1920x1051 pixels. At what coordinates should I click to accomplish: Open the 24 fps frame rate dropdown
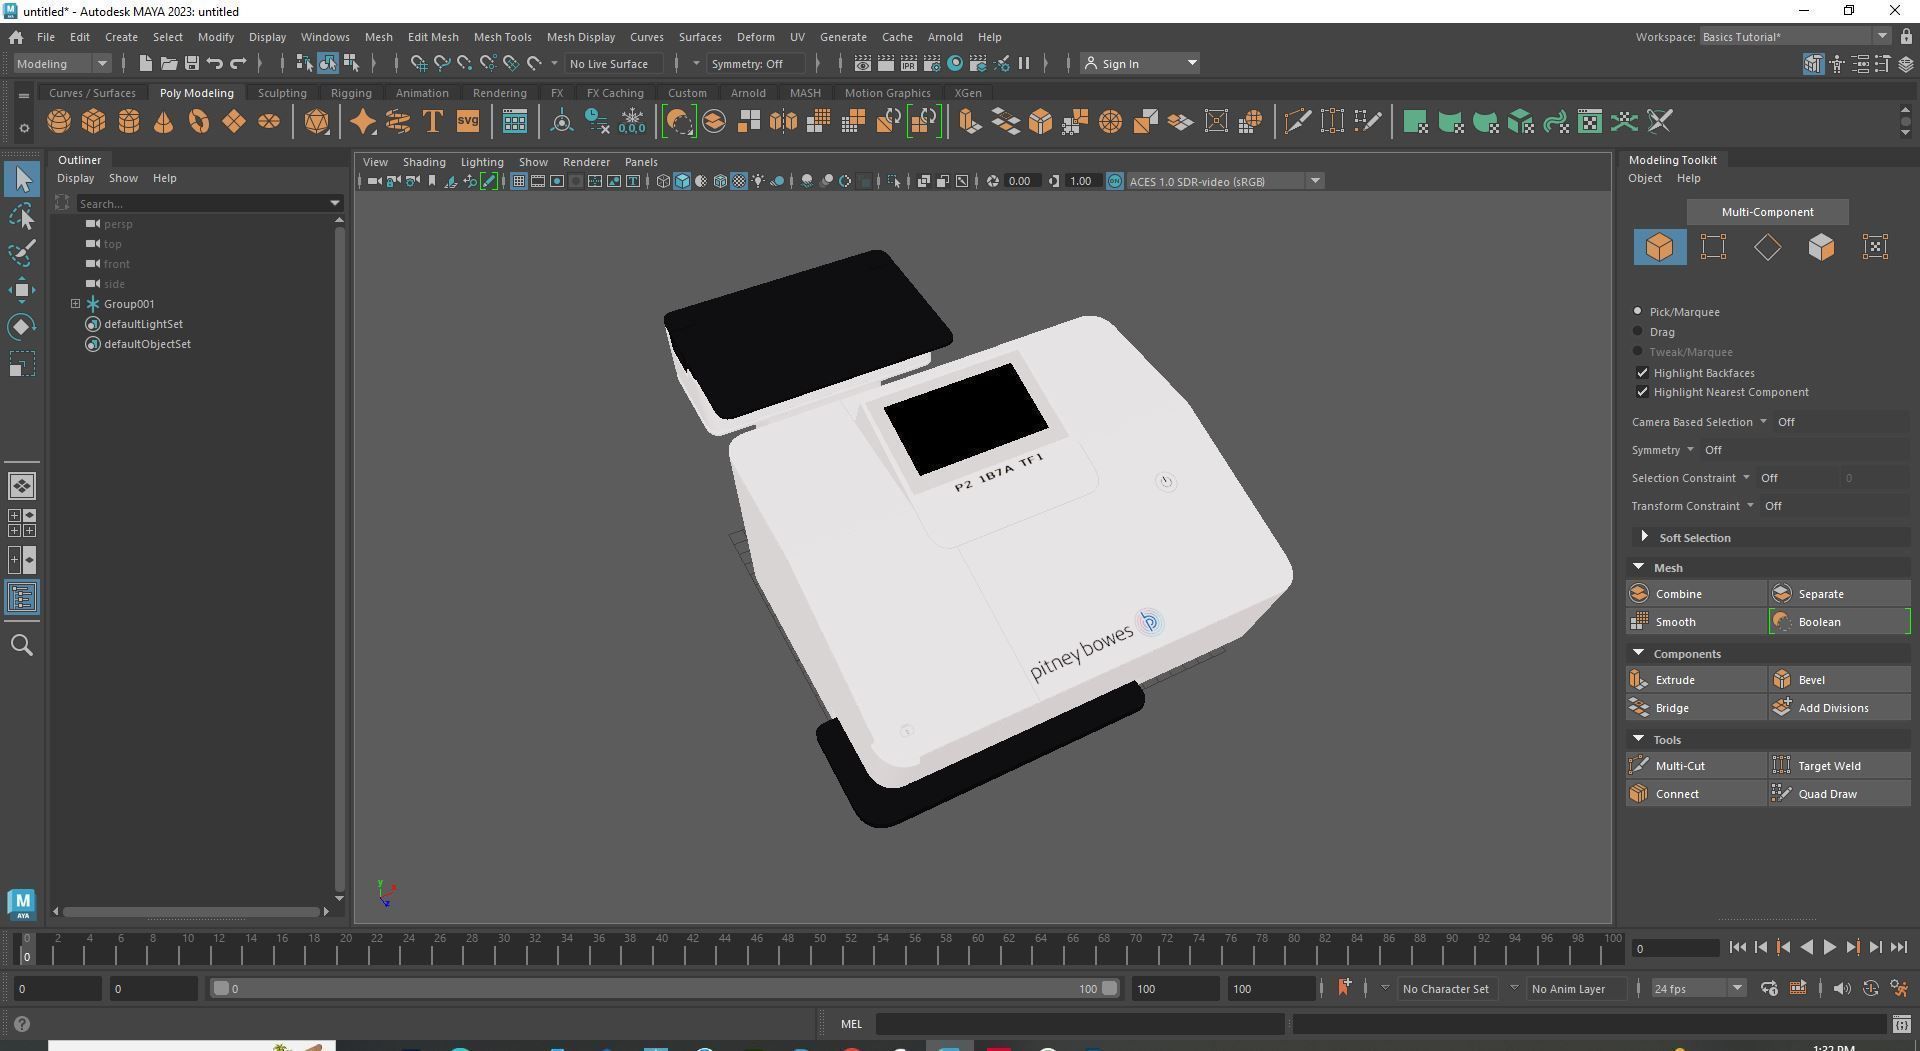1698,989
